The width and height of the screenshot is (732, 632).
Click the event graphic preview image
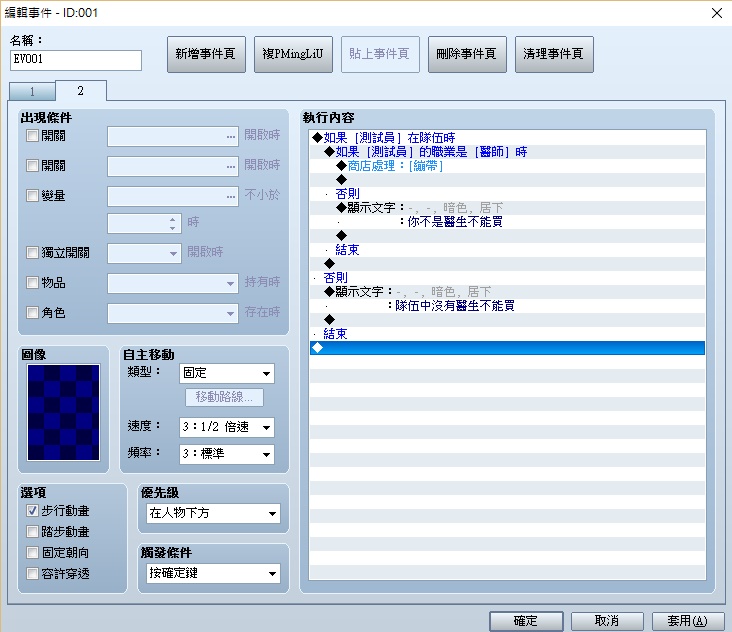[63, 412]
